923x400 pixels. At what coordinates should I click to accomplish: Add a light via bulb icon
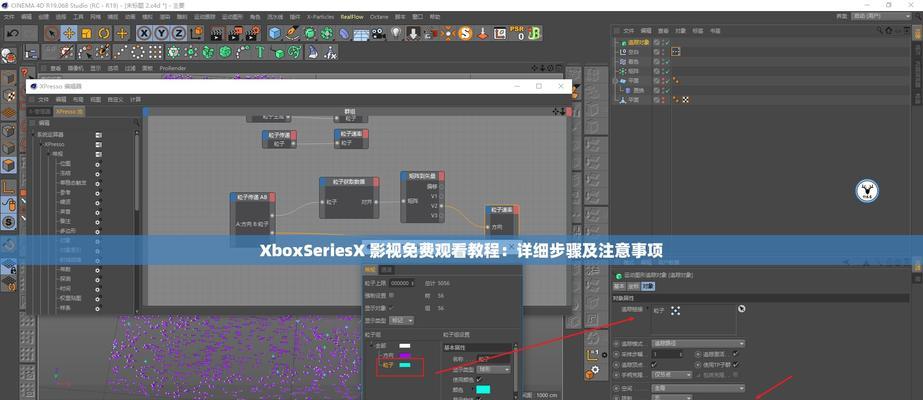(396, 34)
